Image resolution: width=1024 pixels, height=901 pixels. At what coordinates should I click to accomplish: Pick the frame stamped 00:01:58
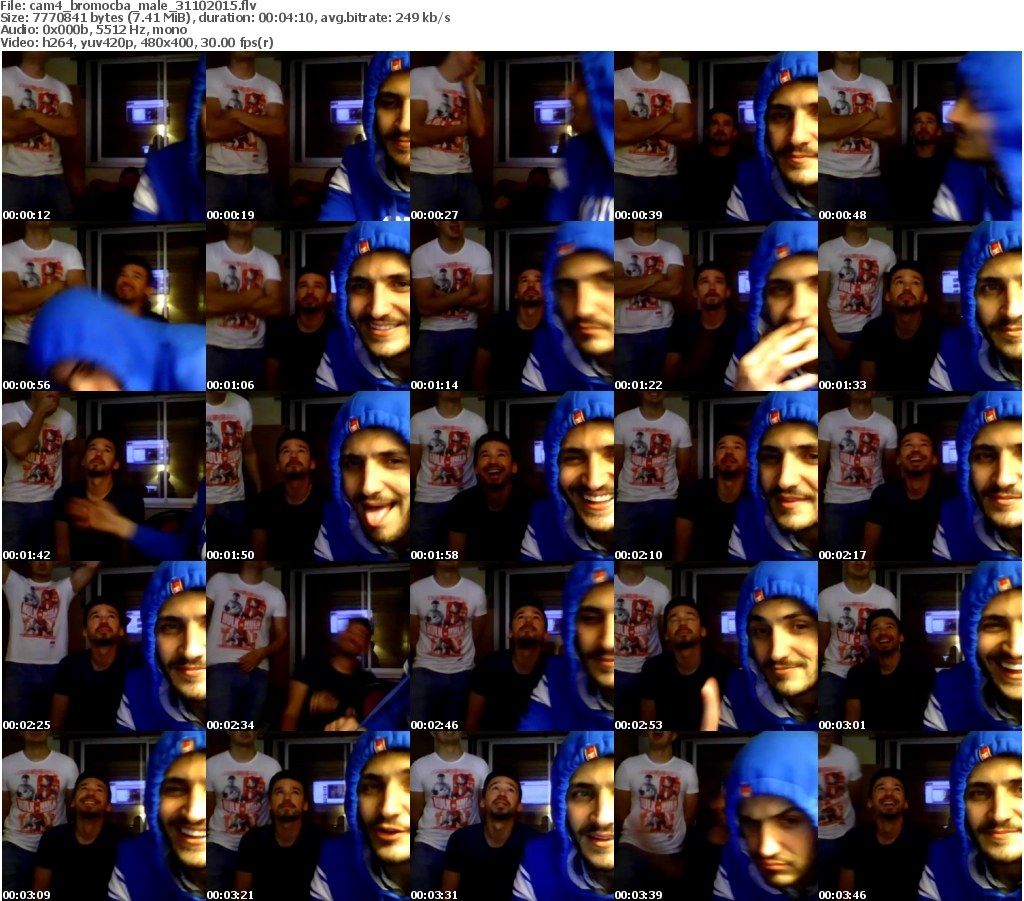(512, 476)
